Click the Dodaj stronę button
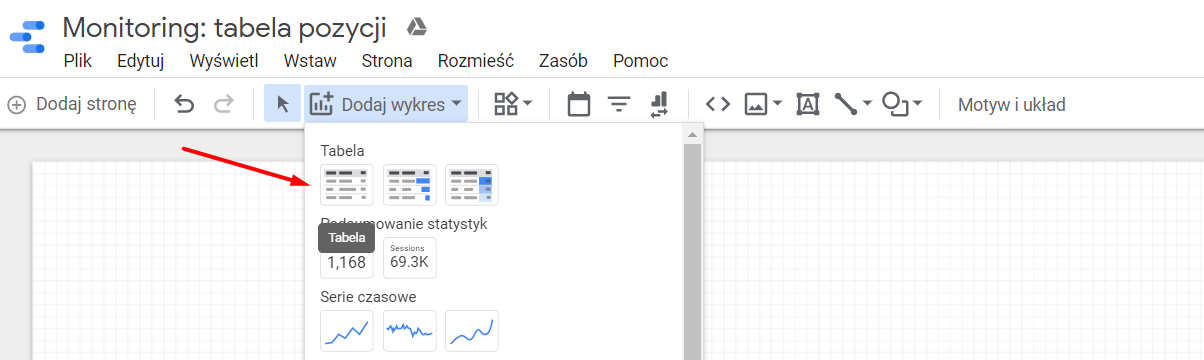 click(x=72, y=104)
